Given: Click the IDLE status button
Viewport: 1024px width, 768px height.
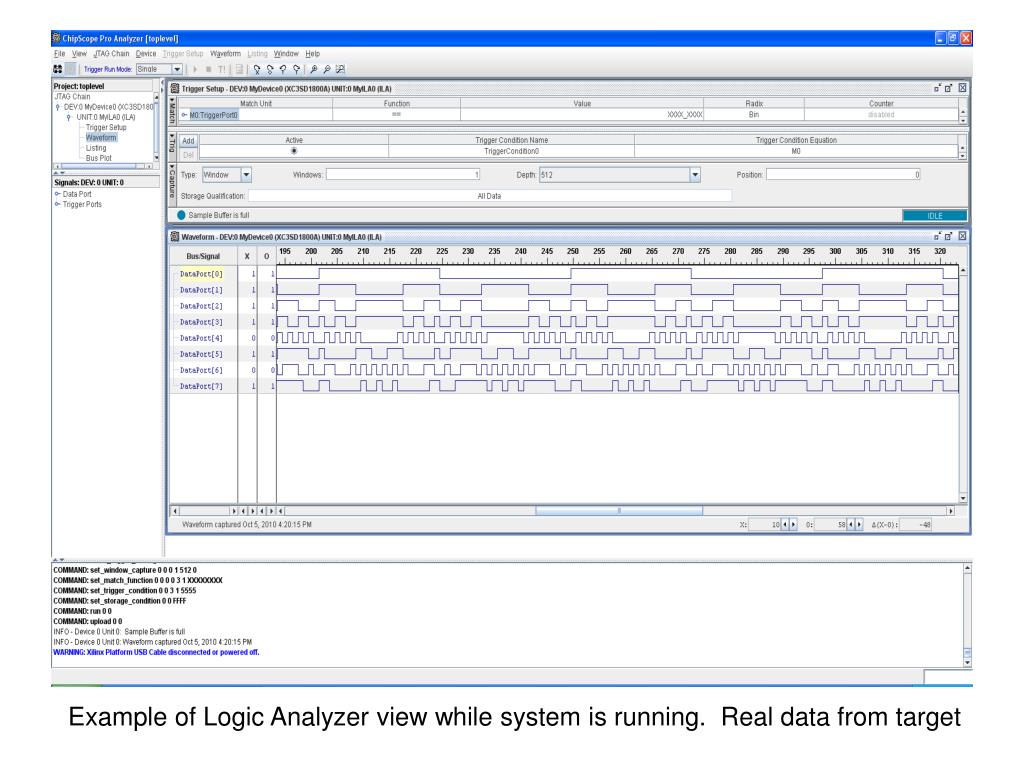Looking at the screenshot, I should [x=935, y=216].
